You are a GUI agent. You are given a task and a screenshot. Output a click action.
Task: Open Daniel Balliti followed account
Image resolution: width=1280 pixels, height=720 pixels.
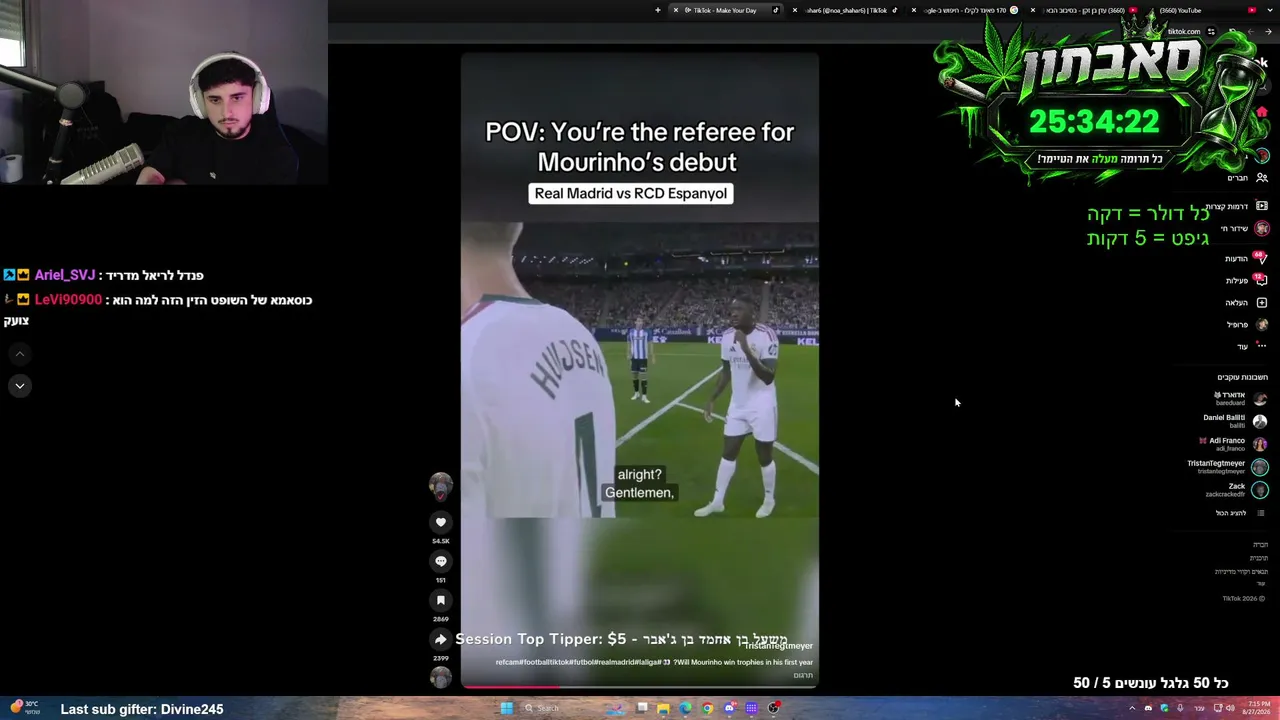1235,421
